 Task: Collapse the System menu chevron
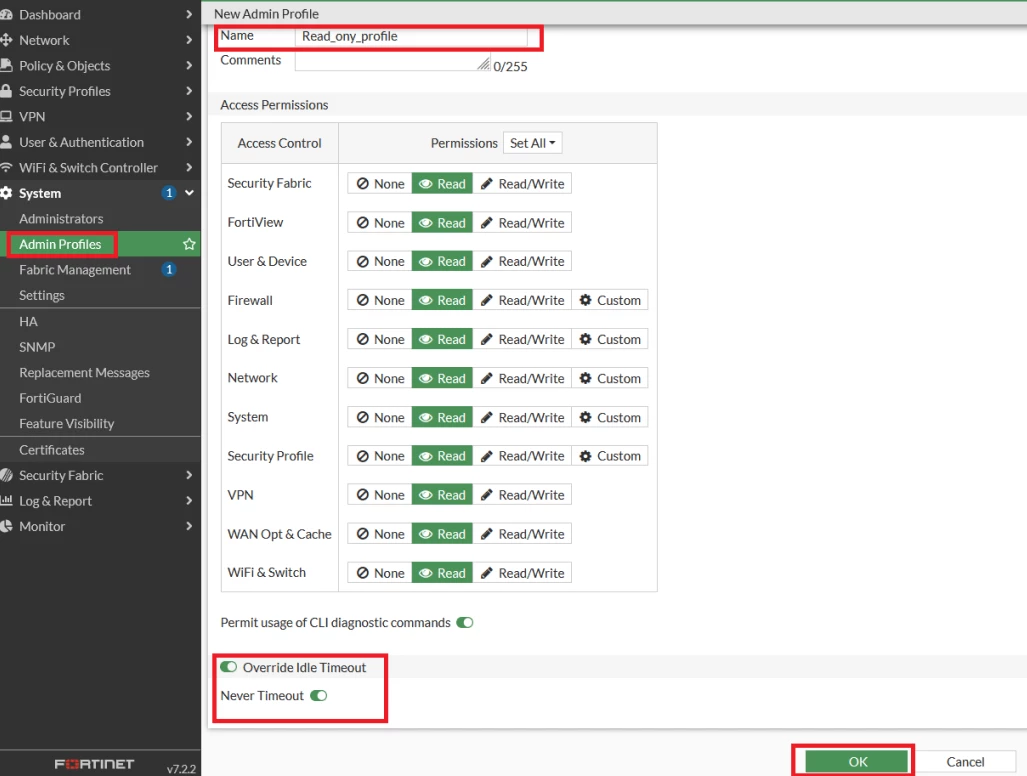coord(189,193)
